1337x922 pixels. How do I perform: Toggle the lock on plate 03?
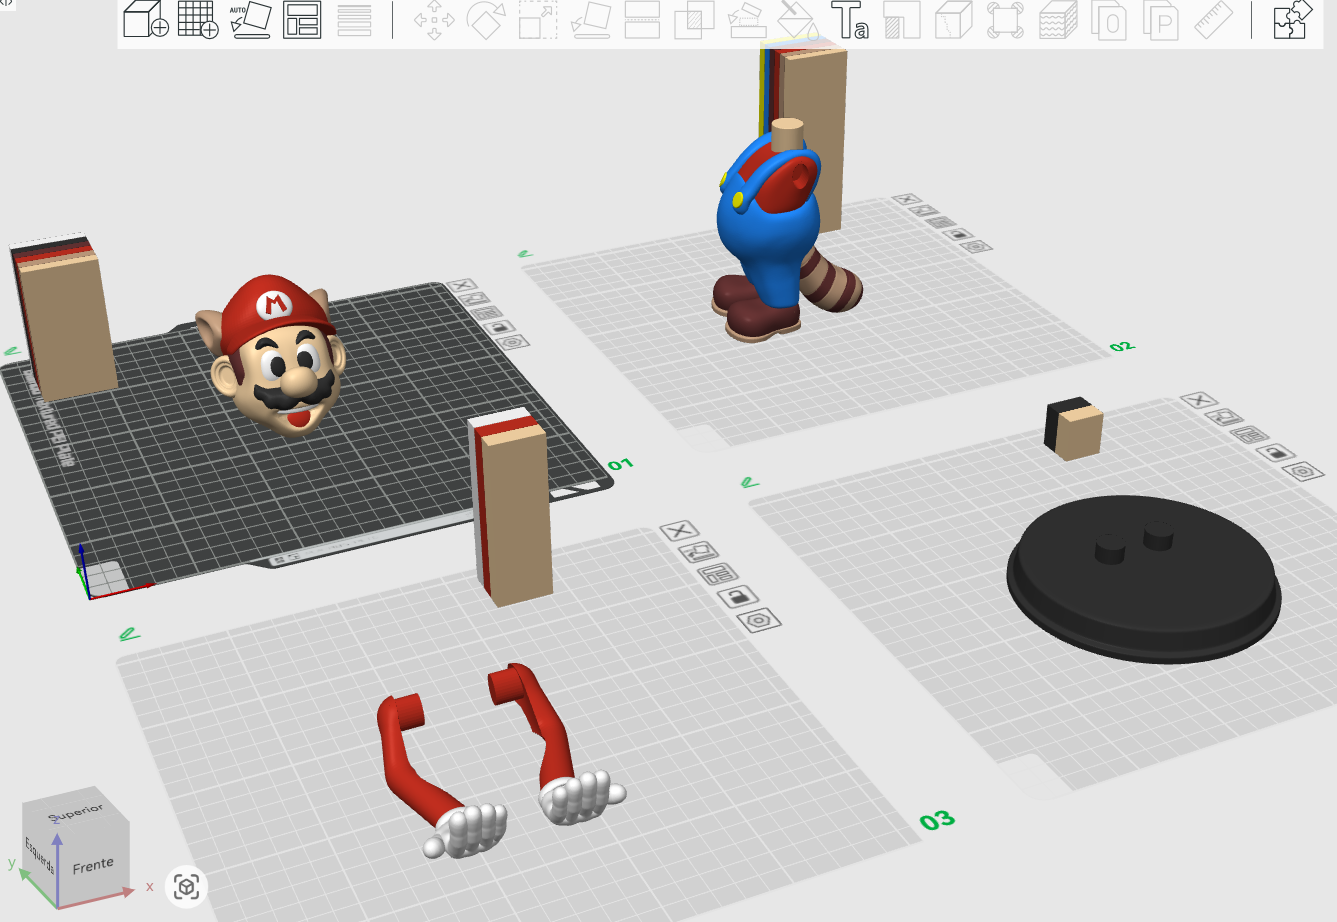tap(738, 597)
